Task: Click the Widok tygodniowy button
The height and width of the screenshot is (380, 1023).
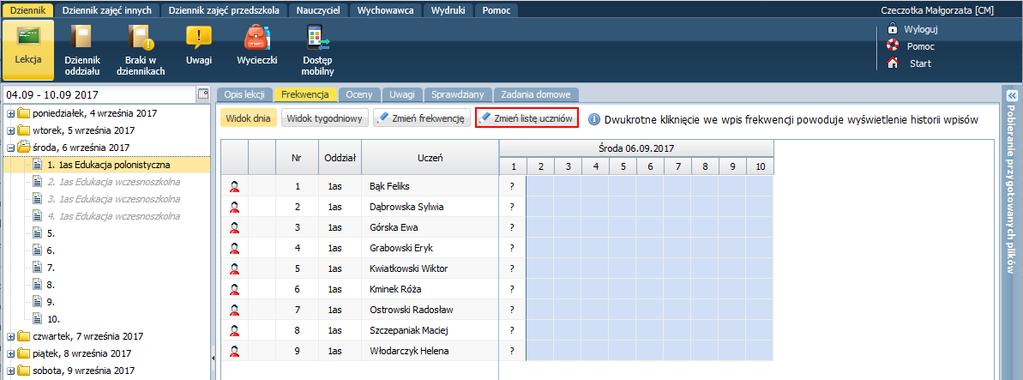Action: point(324,119)
